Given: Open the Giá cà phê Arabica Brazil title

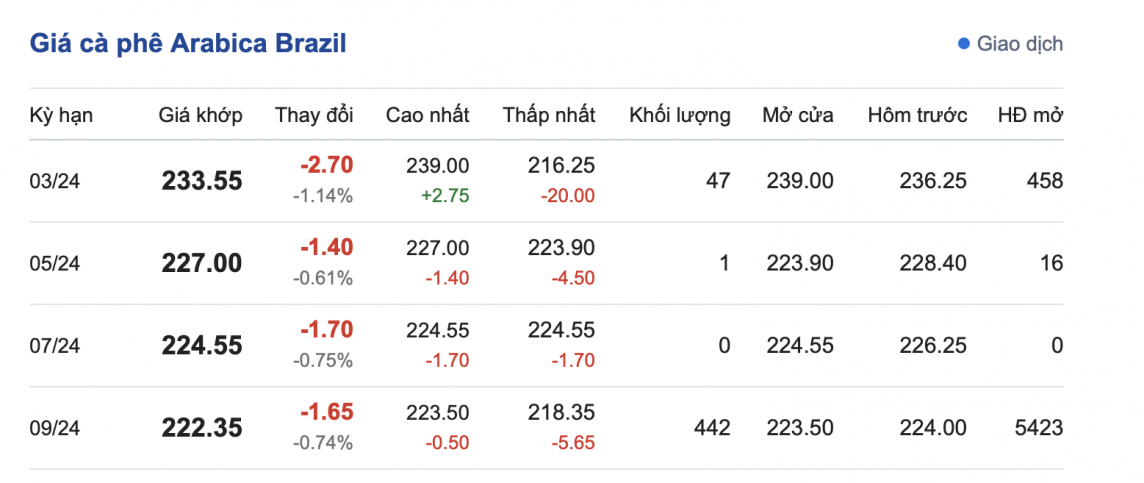Looking at the screenshot, I should click(189, 44).
